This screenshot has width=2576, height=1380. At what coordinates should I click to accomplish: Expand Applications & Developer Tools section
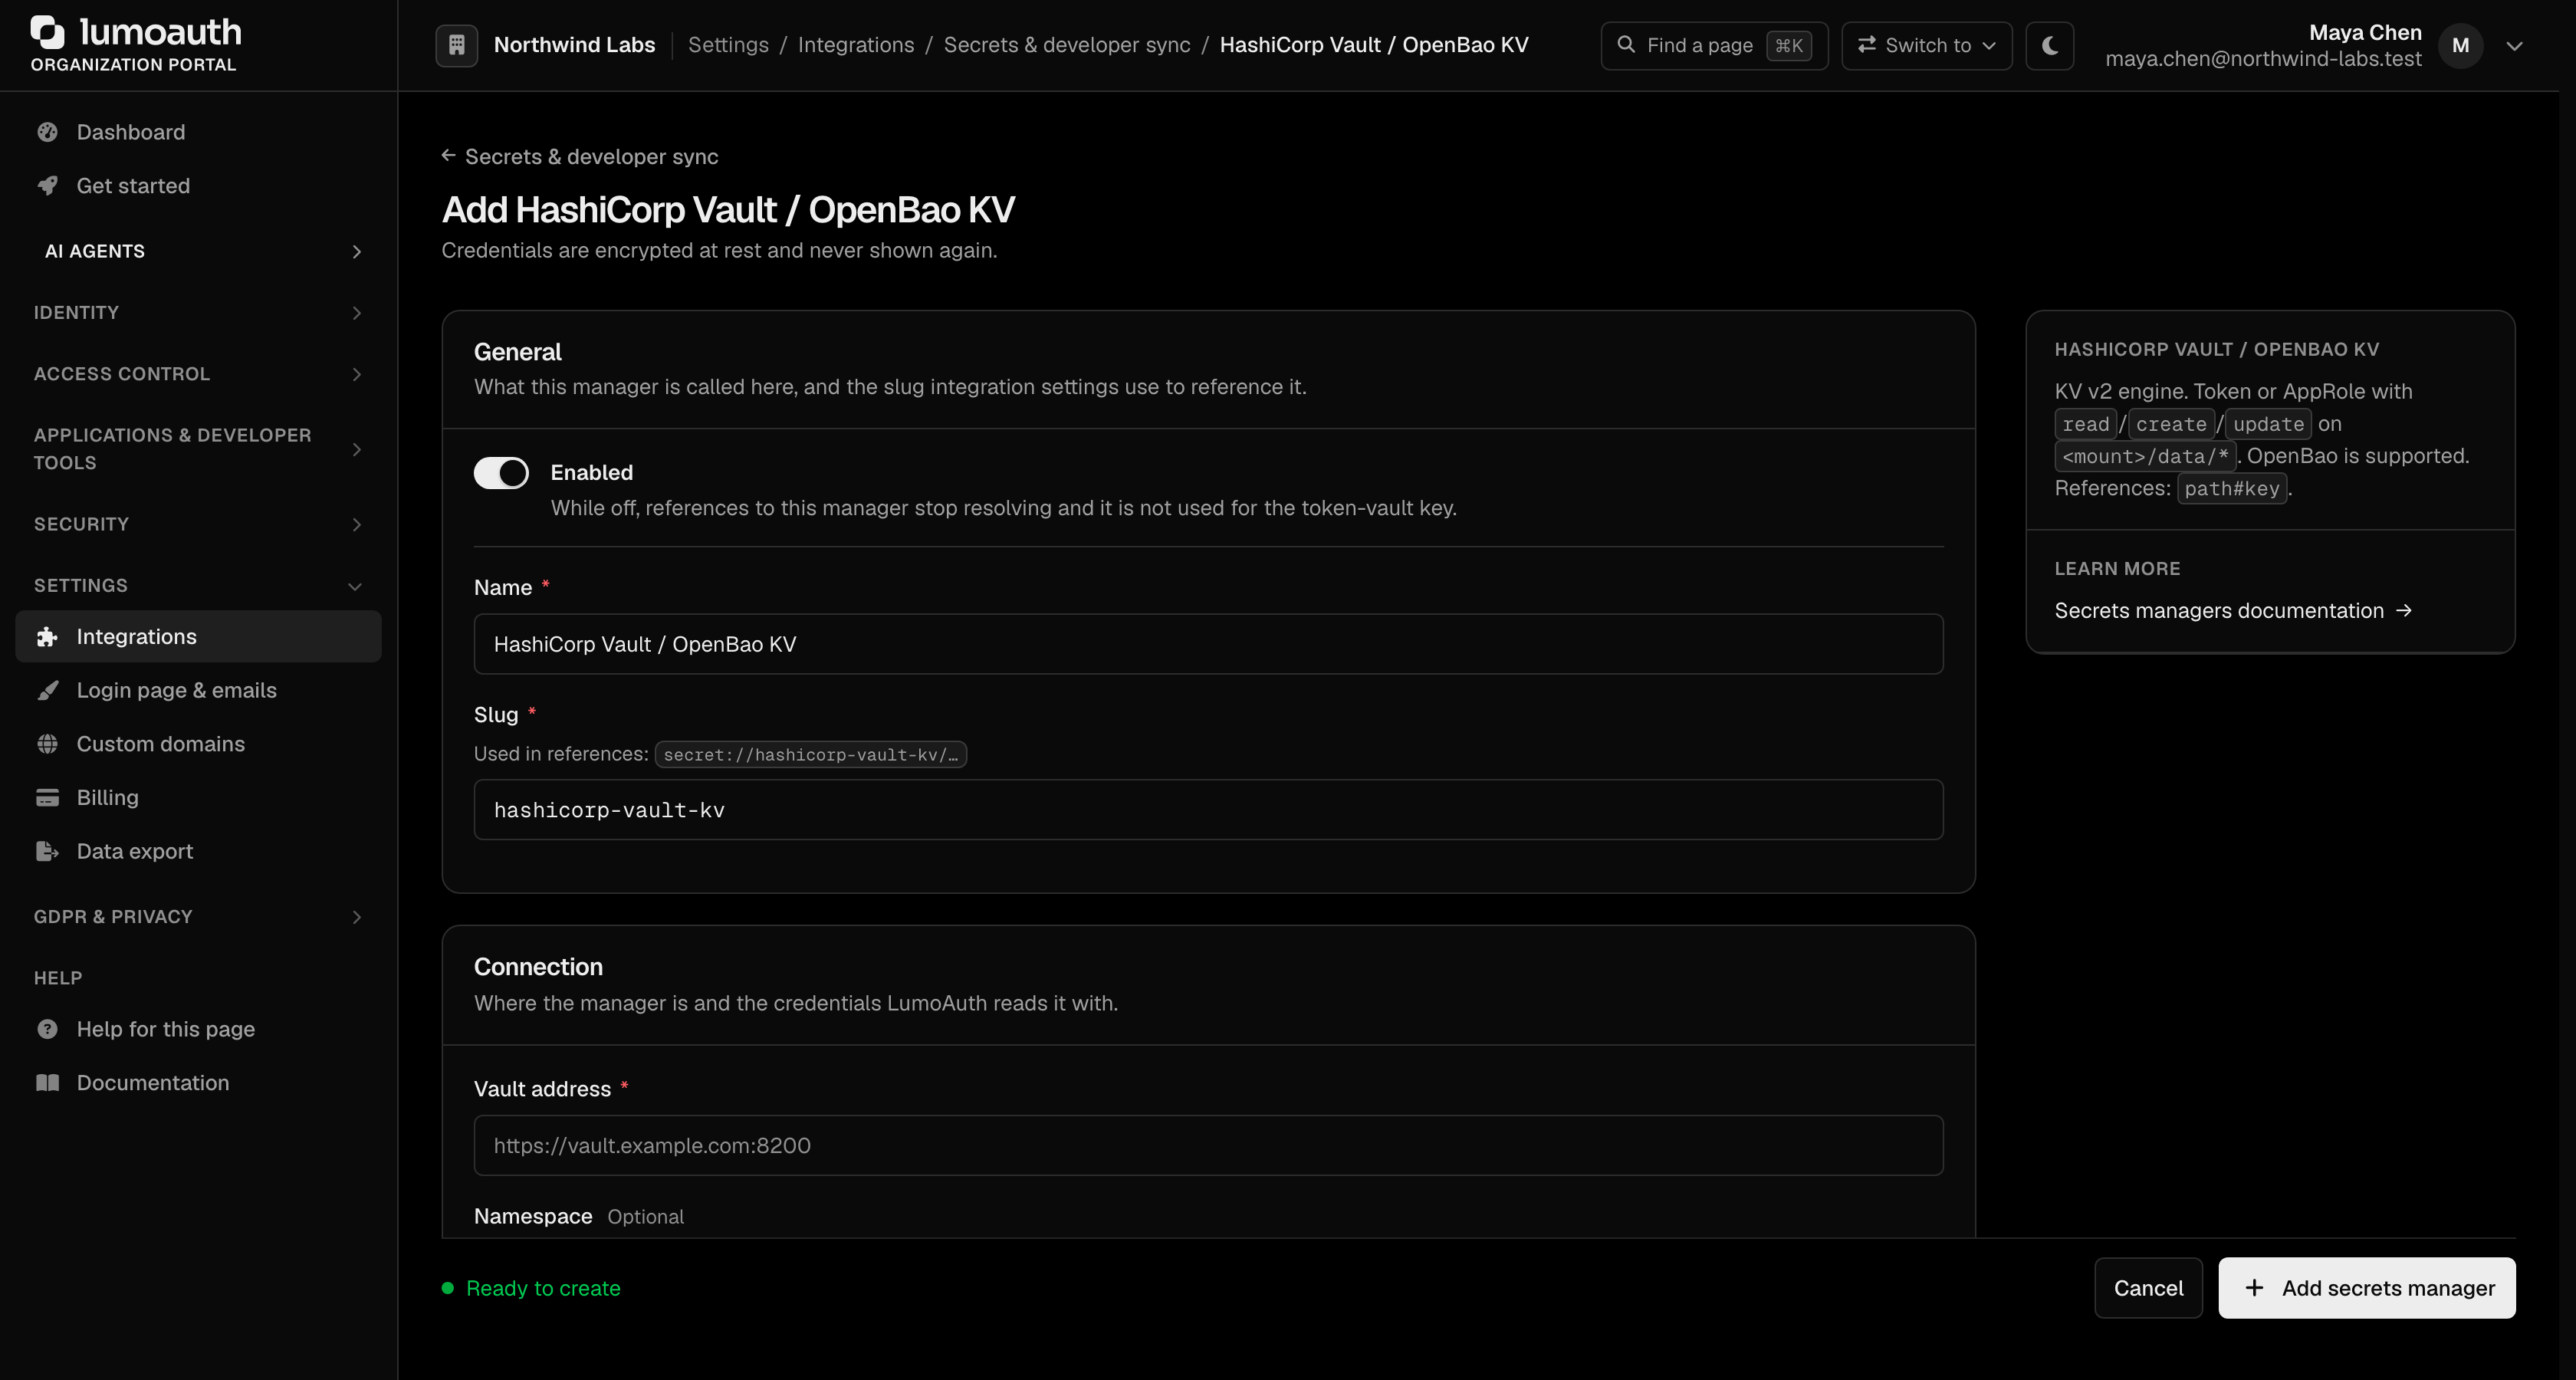pos(198,449)
